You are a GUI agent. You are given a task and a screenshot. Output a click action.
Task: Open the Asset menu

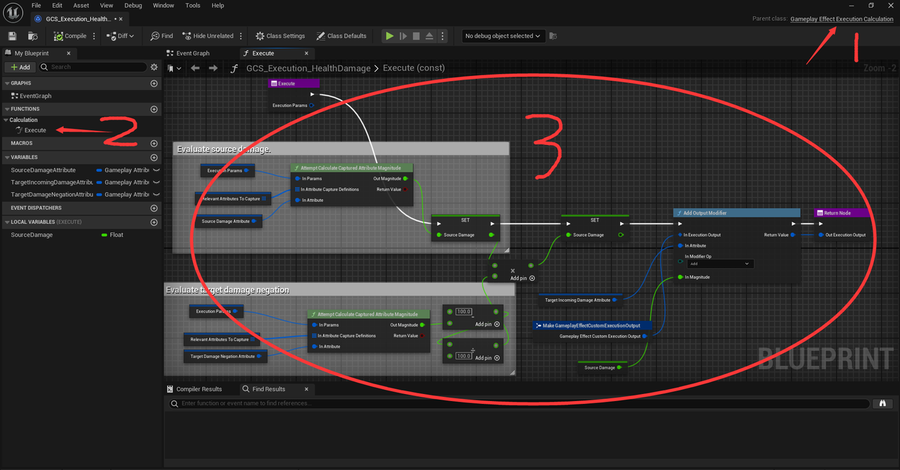81,6
